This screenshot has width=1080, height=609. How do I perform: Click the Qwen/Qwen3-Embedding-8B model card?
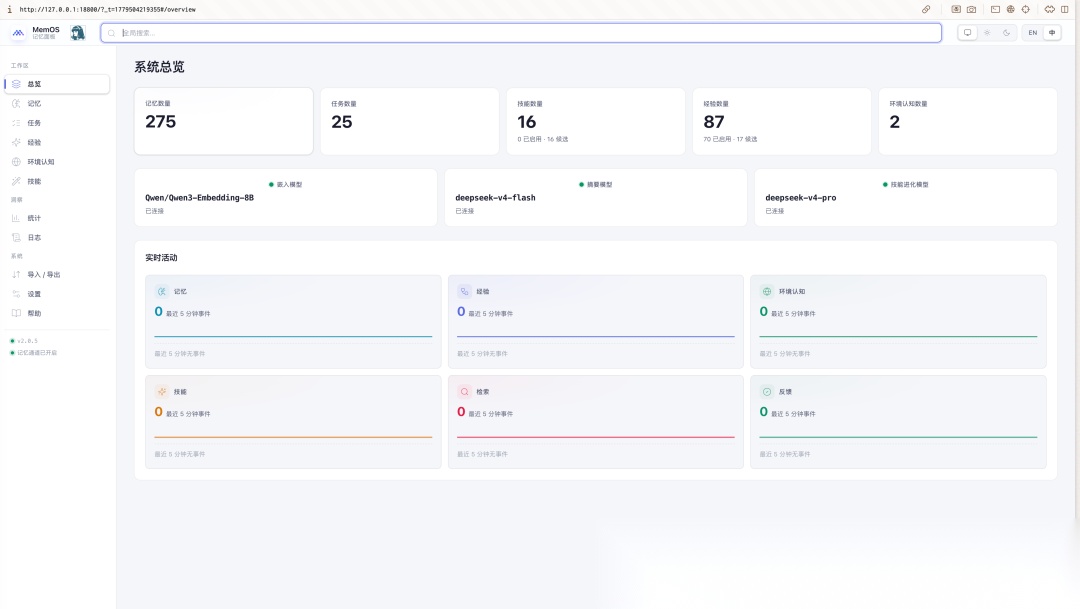point(286,198)
